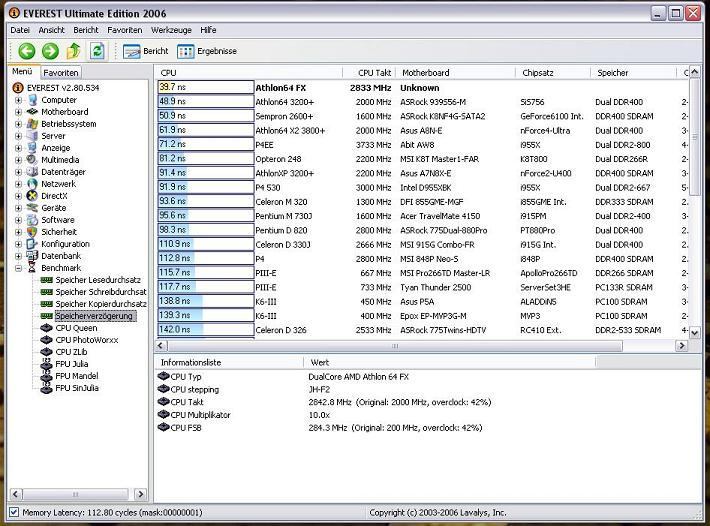Image resolution: width=710 pixels, height=526 pixels.
Task: Click the results list horizontal scrollbar thumb
Action: [x=395, y=346]
